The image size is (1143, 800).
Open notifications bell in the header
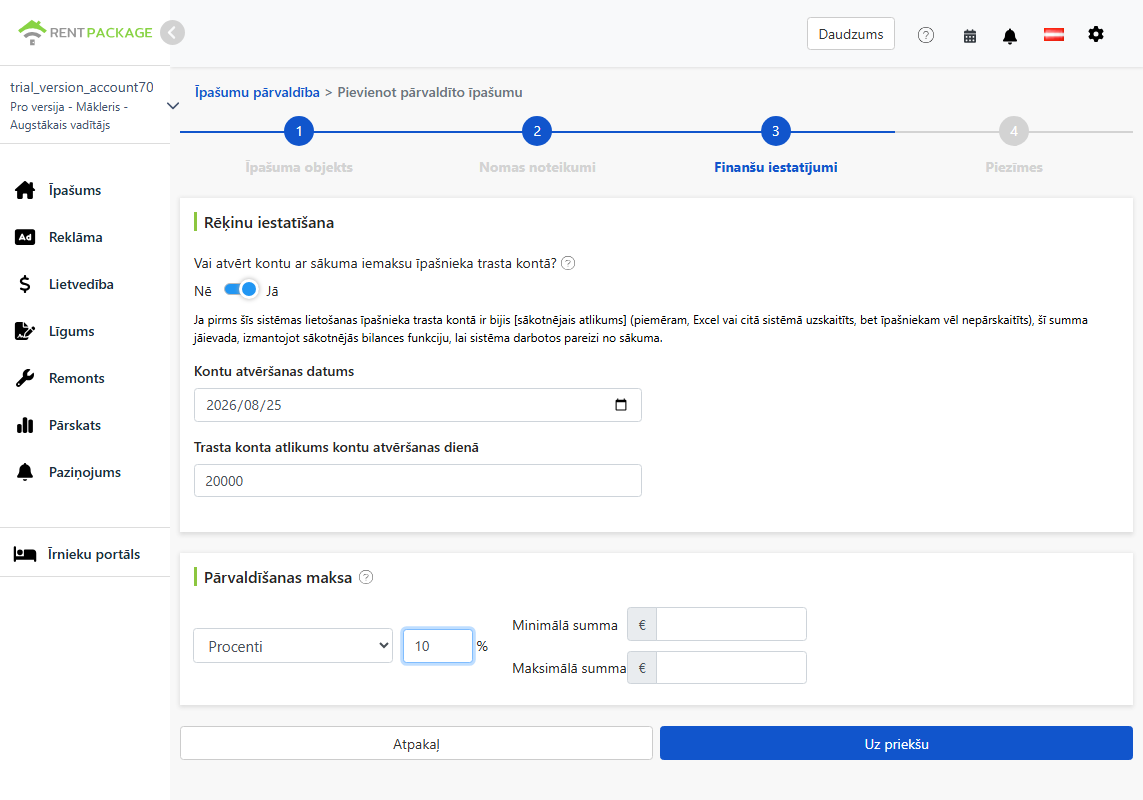1010,36
